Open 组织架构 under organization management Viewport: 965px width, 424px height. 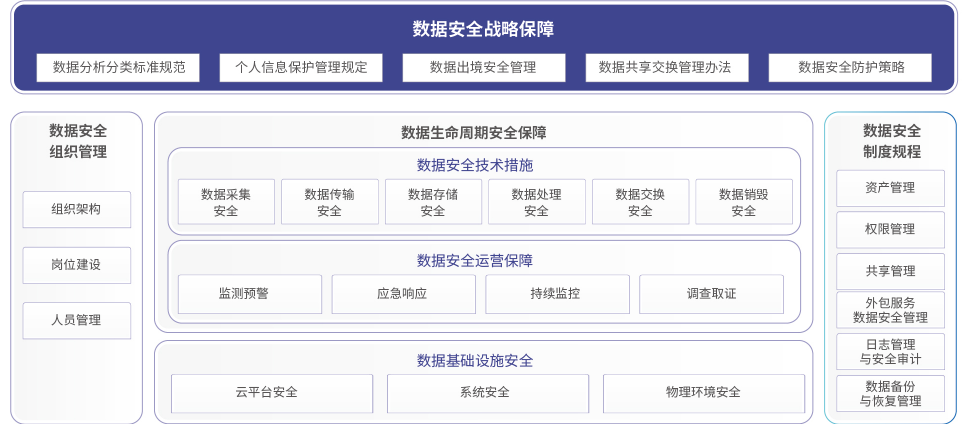(77, 210)
